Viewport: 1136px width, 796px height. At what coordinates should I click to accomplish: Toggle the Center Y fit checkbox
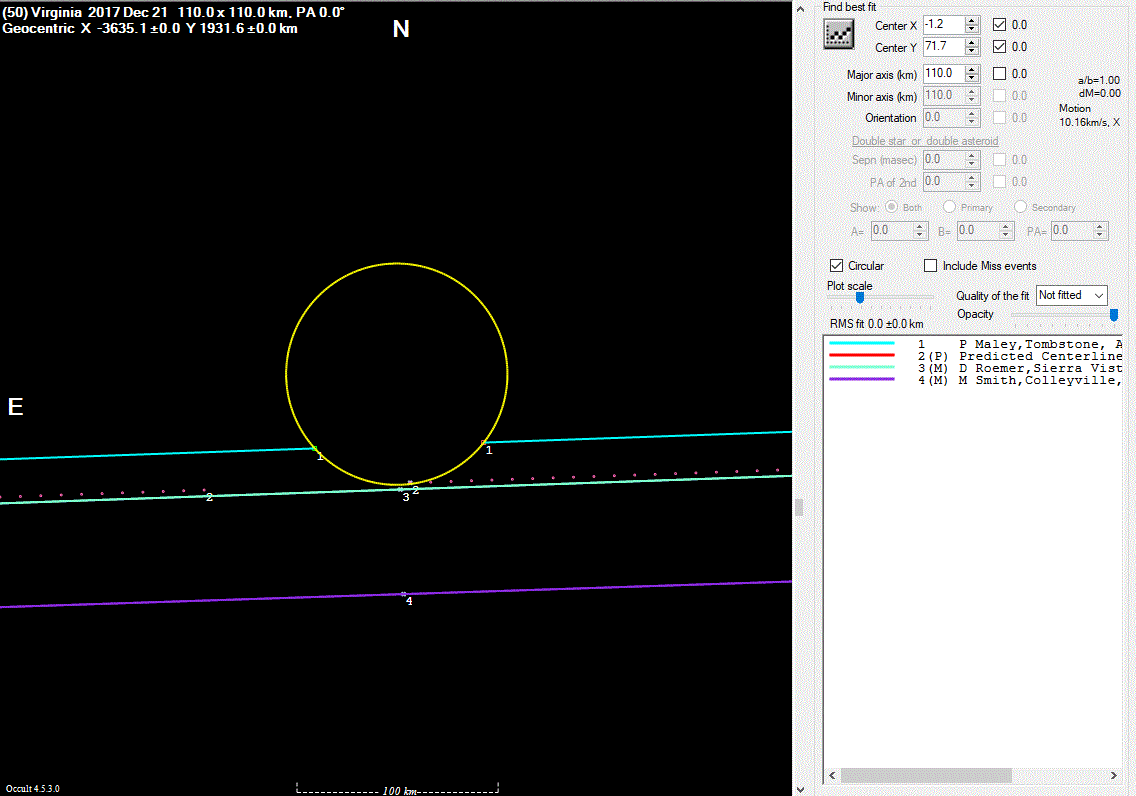coord(1000,47)
